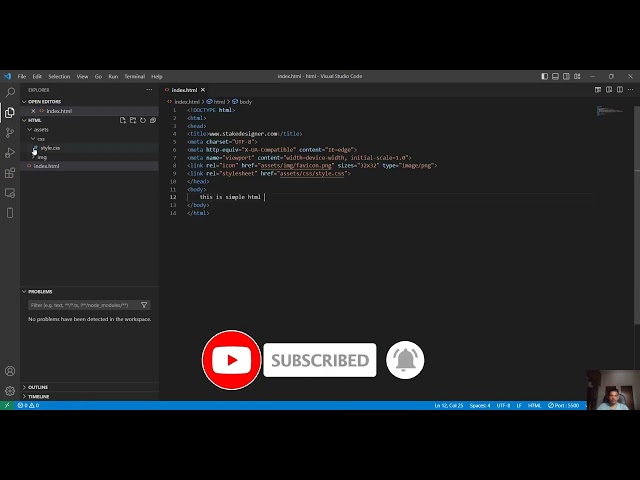This screenshot has height=480, width=640.
Task: Open the Extensions view
Action: pyautogui.click(x=10, y=173)
